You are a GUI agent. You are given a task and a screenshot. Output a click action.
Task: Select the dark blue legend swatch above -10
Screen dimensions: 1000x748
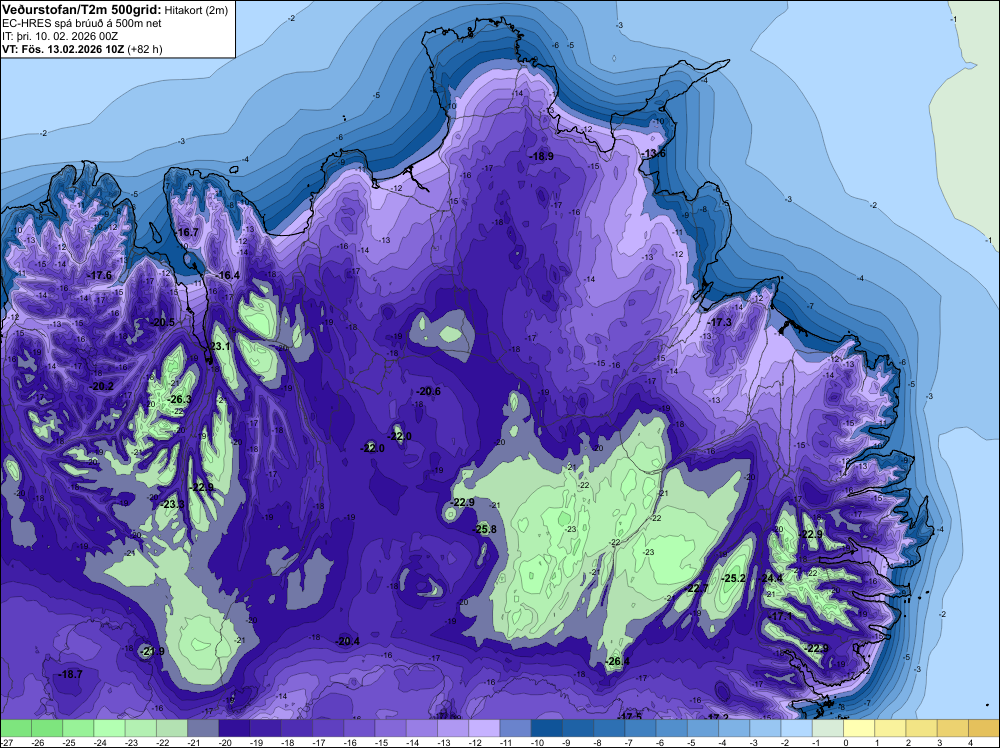click(x=547, y=728)
